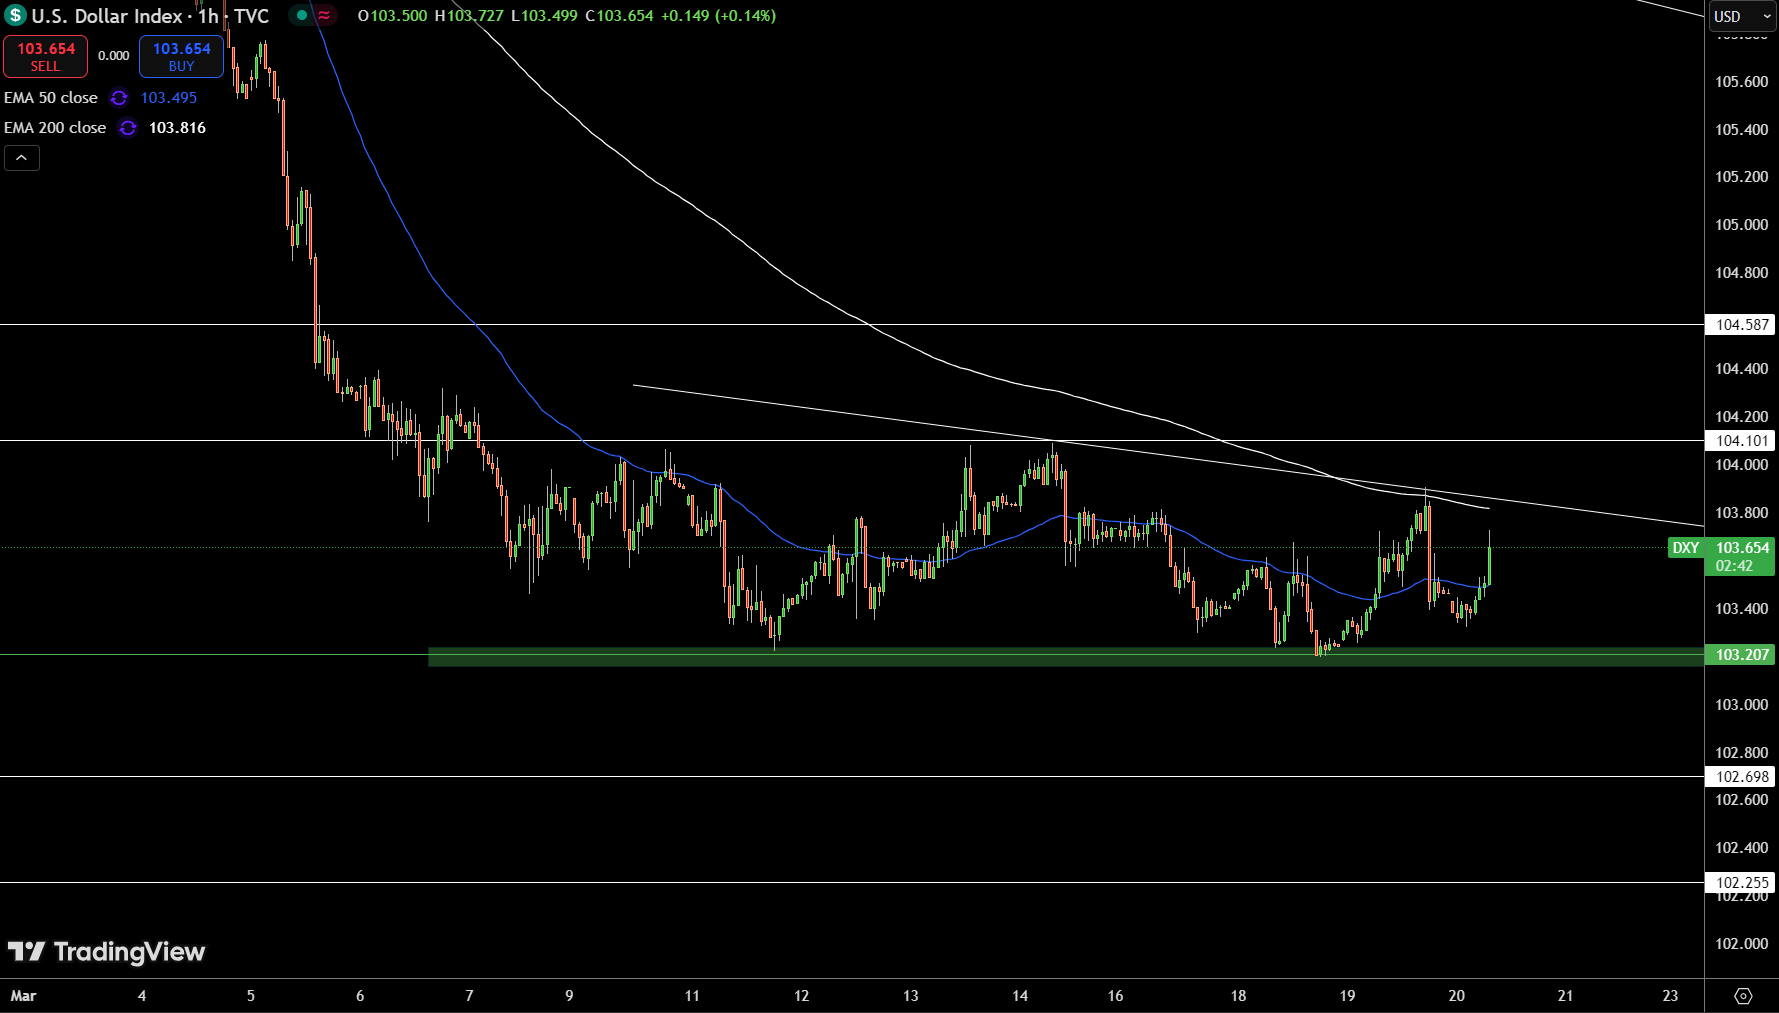This screenshot has width=1779, height=1013.
Task: Click the high value H103.727
Action: pos(469,16)
